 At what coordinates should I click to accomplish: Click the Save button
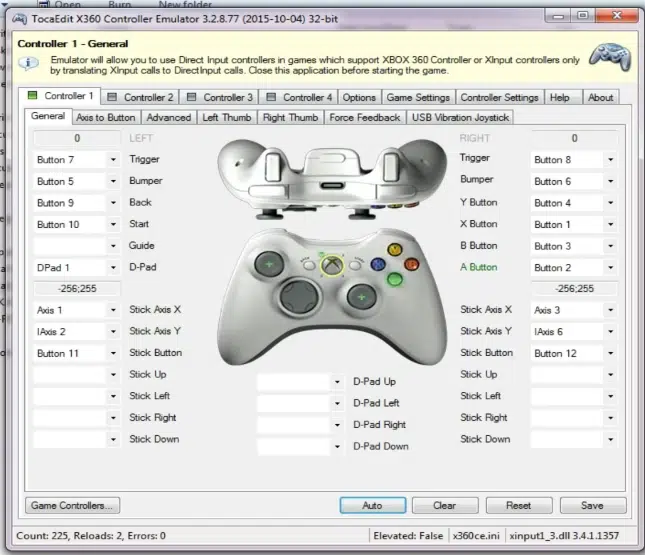point(593,505)
